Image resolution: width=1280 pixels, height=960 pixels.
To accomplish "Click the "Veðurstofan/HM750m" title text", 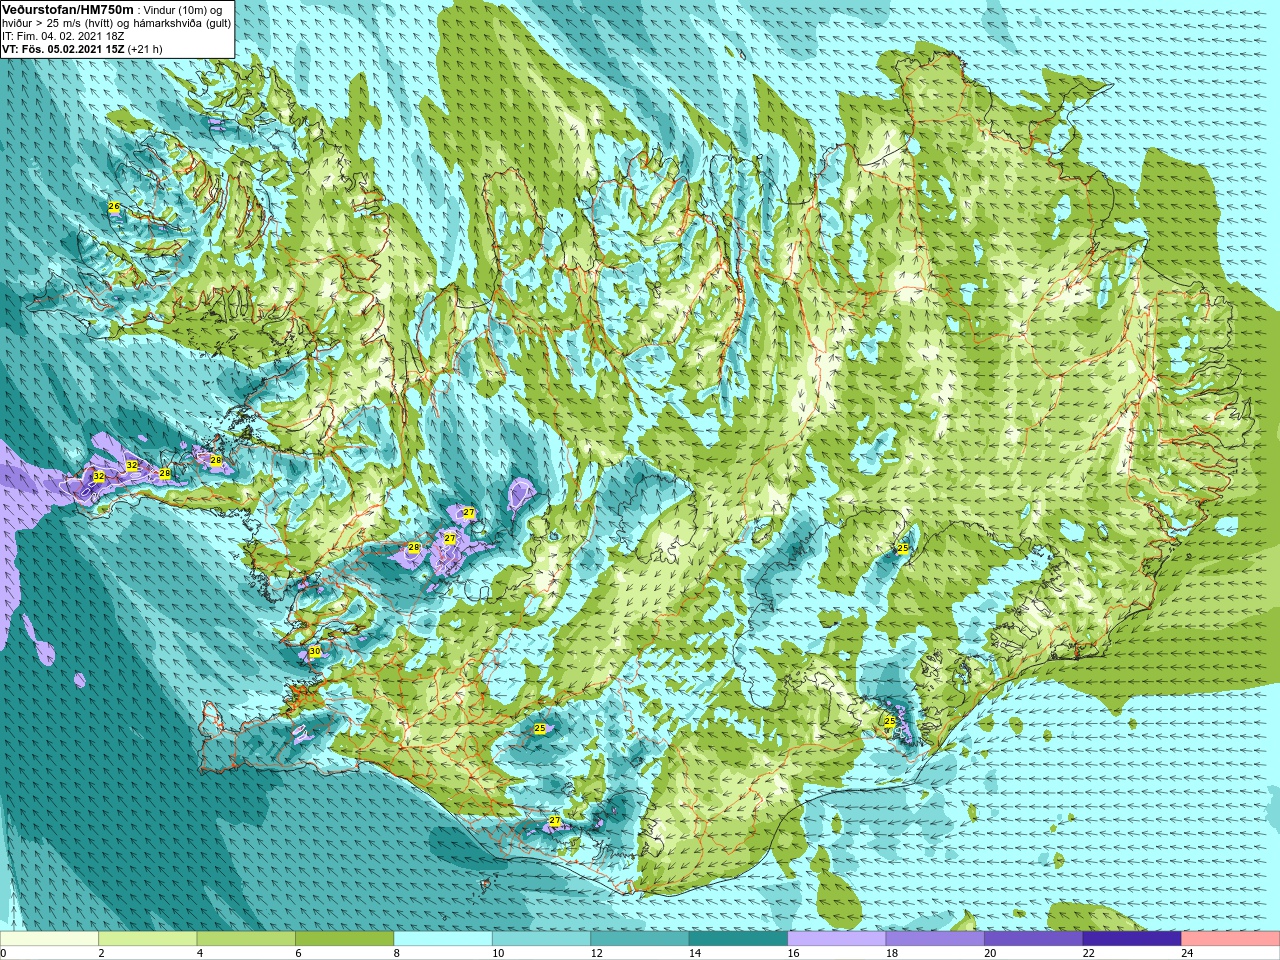I will pyautogui.click(x=68, y=9).
